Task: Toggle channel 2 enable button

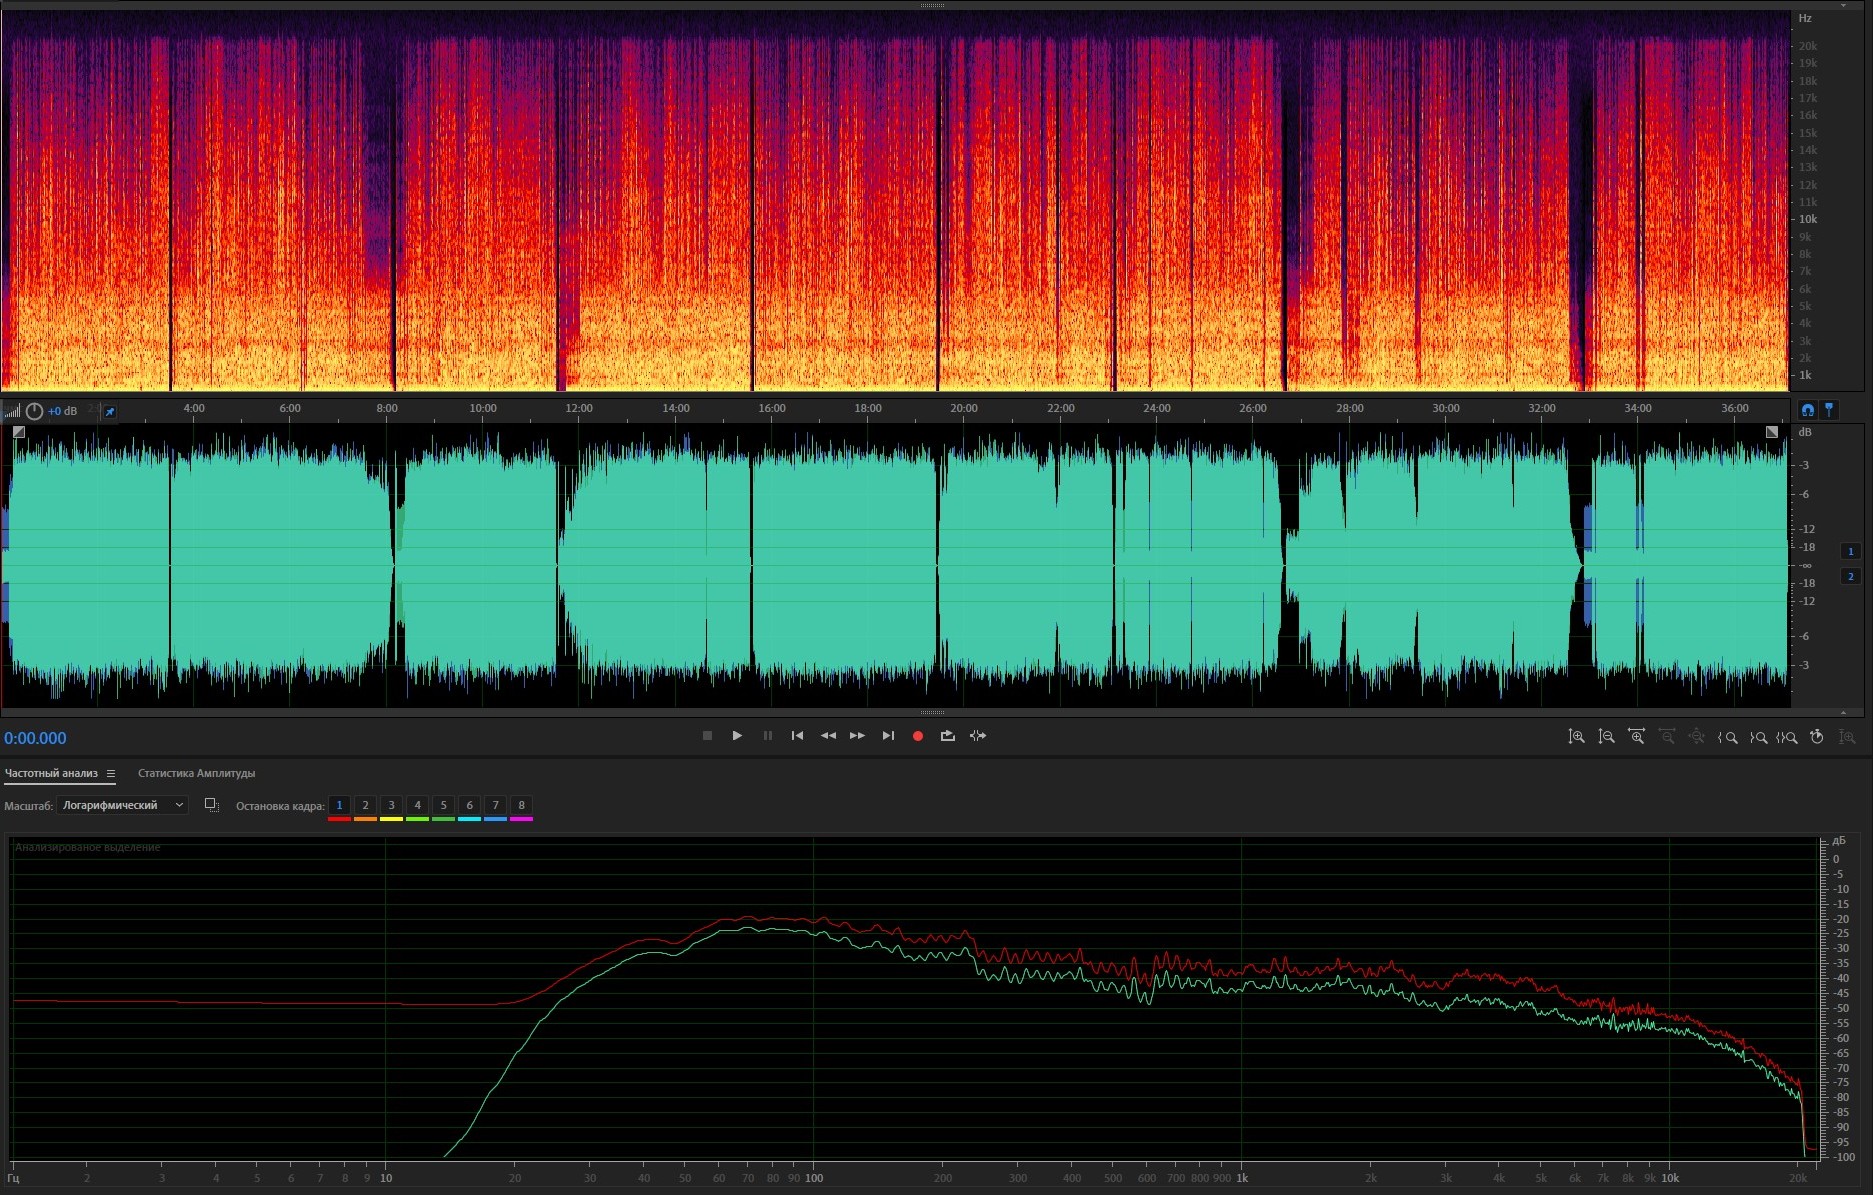Action: (x=1850, y=576)
